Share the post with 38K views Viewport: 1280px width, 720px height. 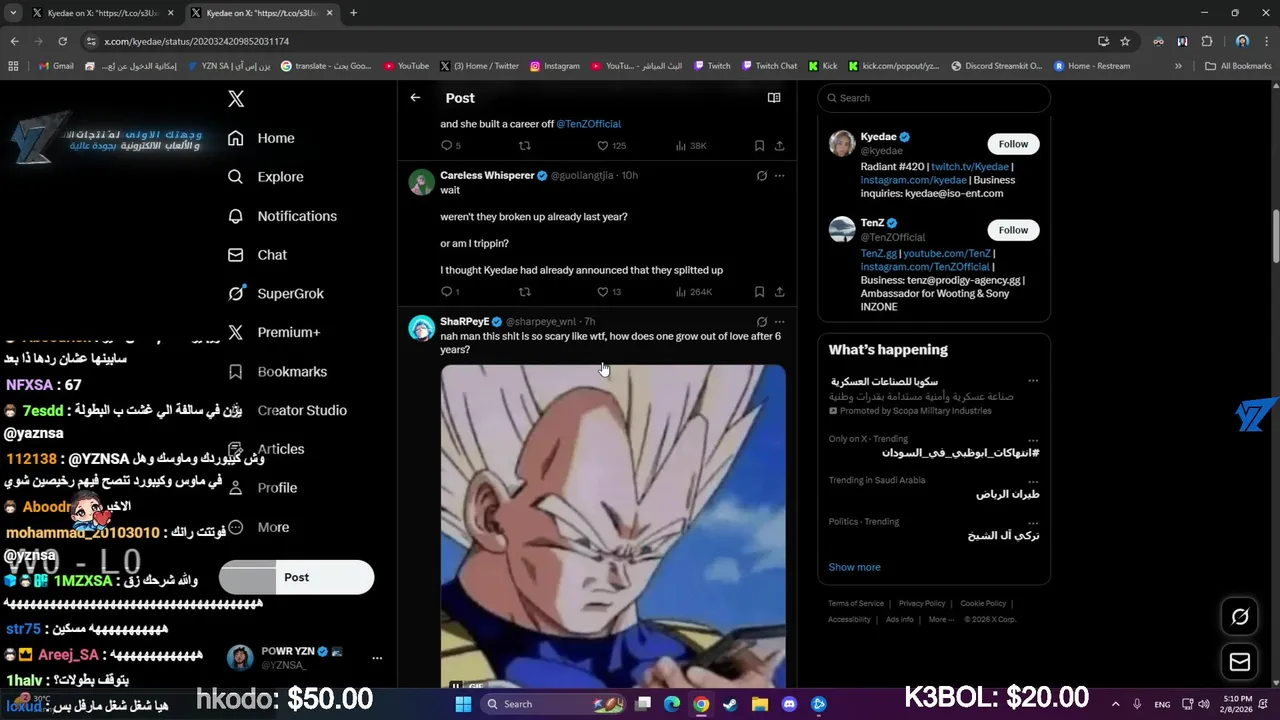coord(779,146)
